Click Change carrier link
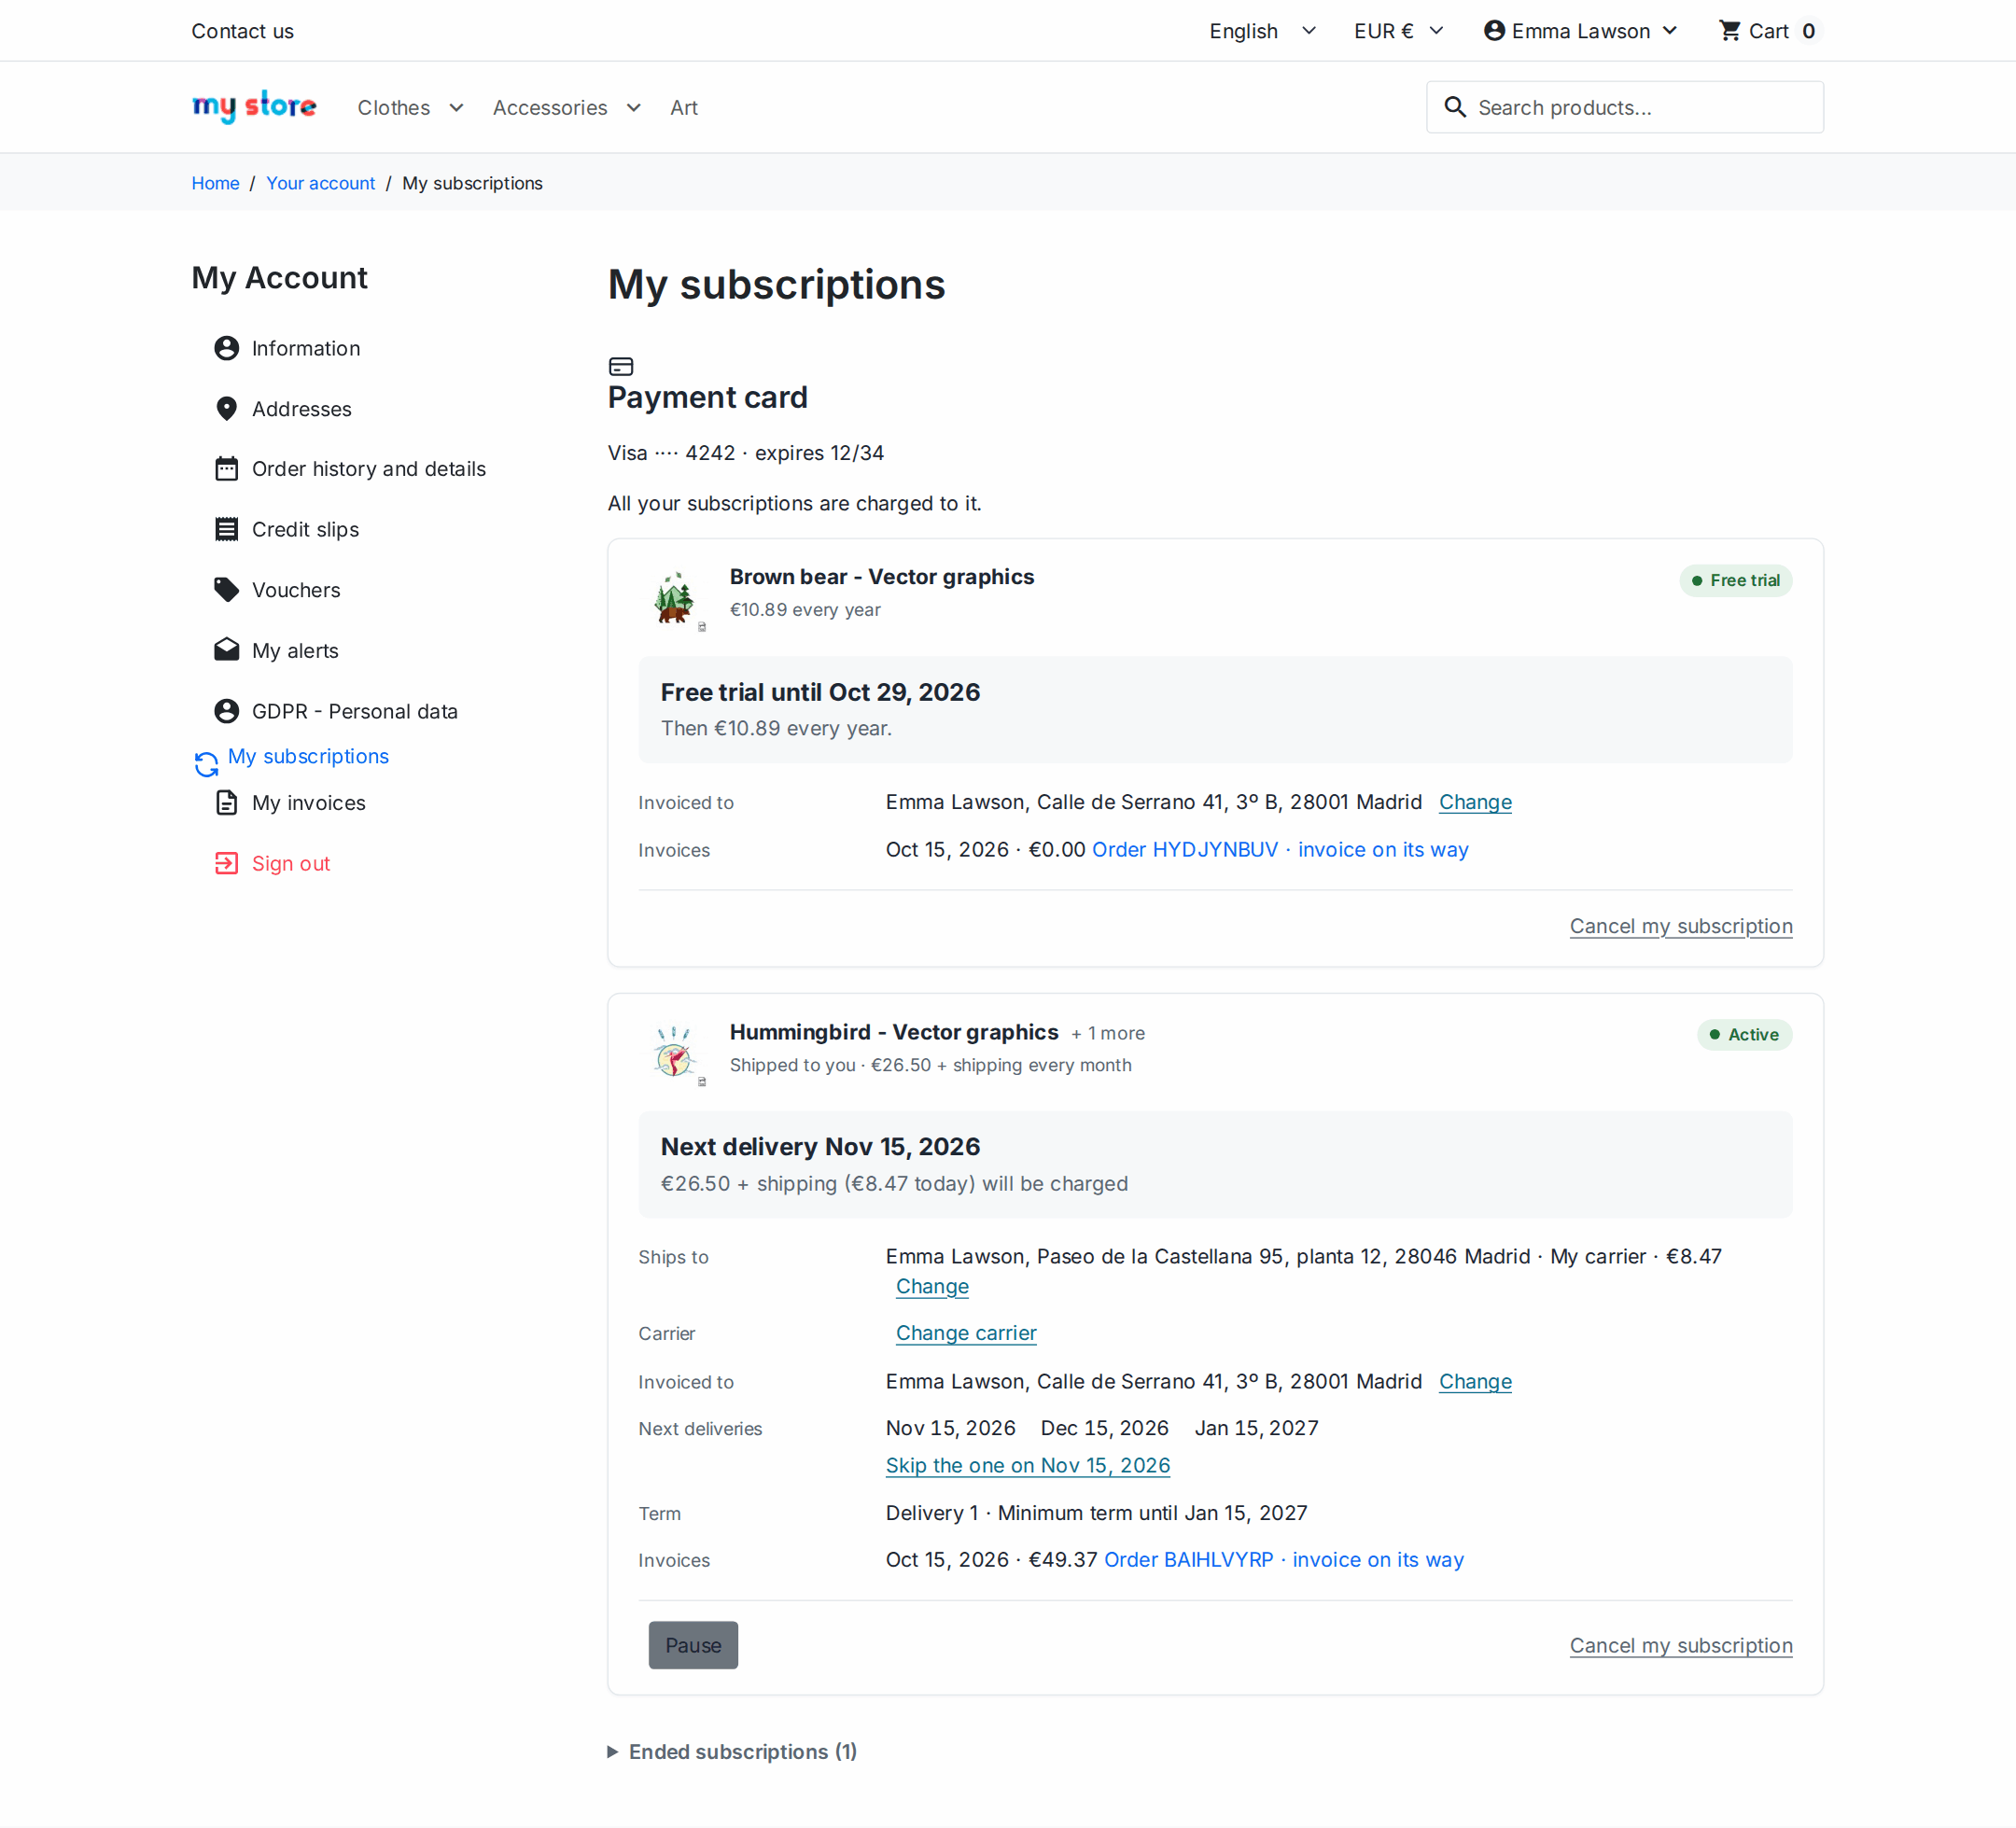Image resolution: width=2016 pixels, height=1828 pixels. click(x=966, y=1333)
